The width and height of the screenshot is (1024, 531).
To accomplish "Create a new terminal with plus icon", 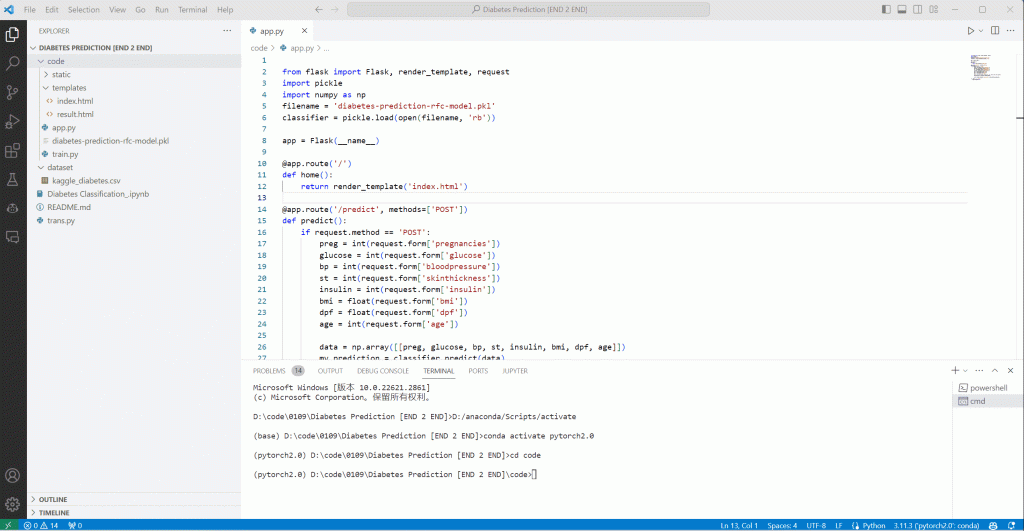I will point(955,370).
